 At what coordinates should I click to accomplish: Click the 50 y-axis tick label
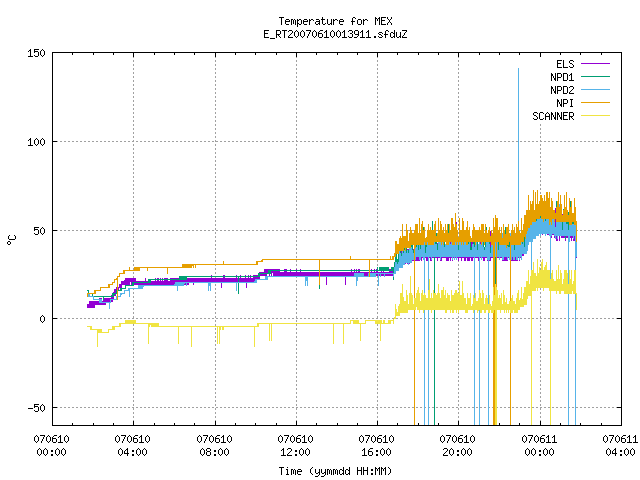pyautogui.click(x=39, y=231)
